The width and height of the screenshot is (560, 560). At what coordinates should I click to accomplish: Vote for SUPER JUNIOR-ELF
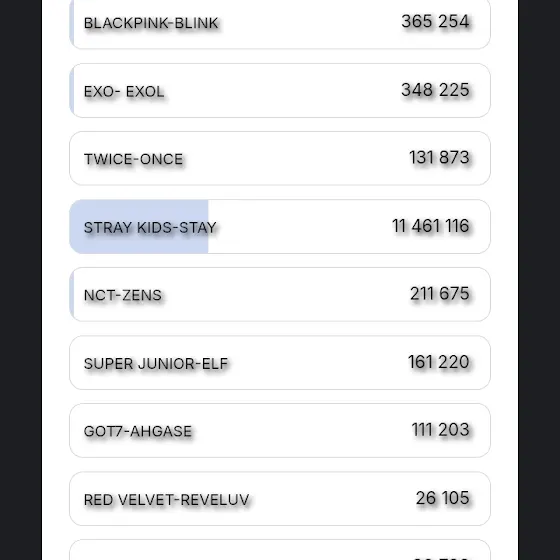[x=280, y=362]
